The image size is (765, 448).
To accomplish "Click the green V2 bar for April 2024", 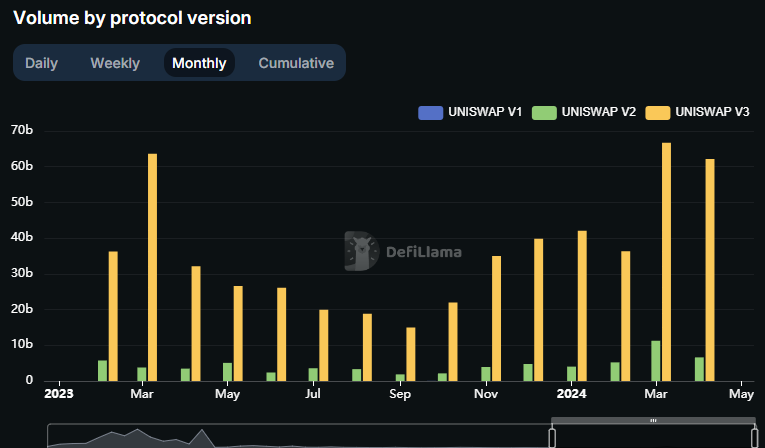I will click(700, 369).
